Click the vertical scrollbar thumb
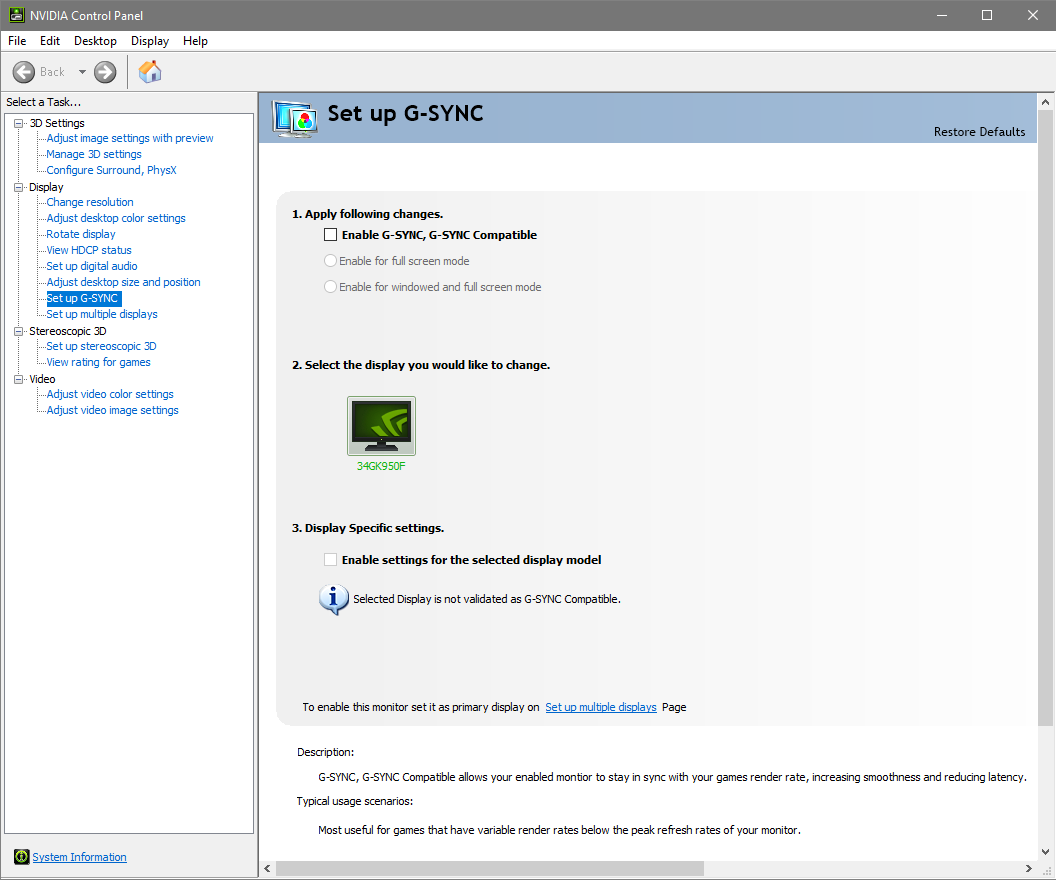 tap(1045, 417)
